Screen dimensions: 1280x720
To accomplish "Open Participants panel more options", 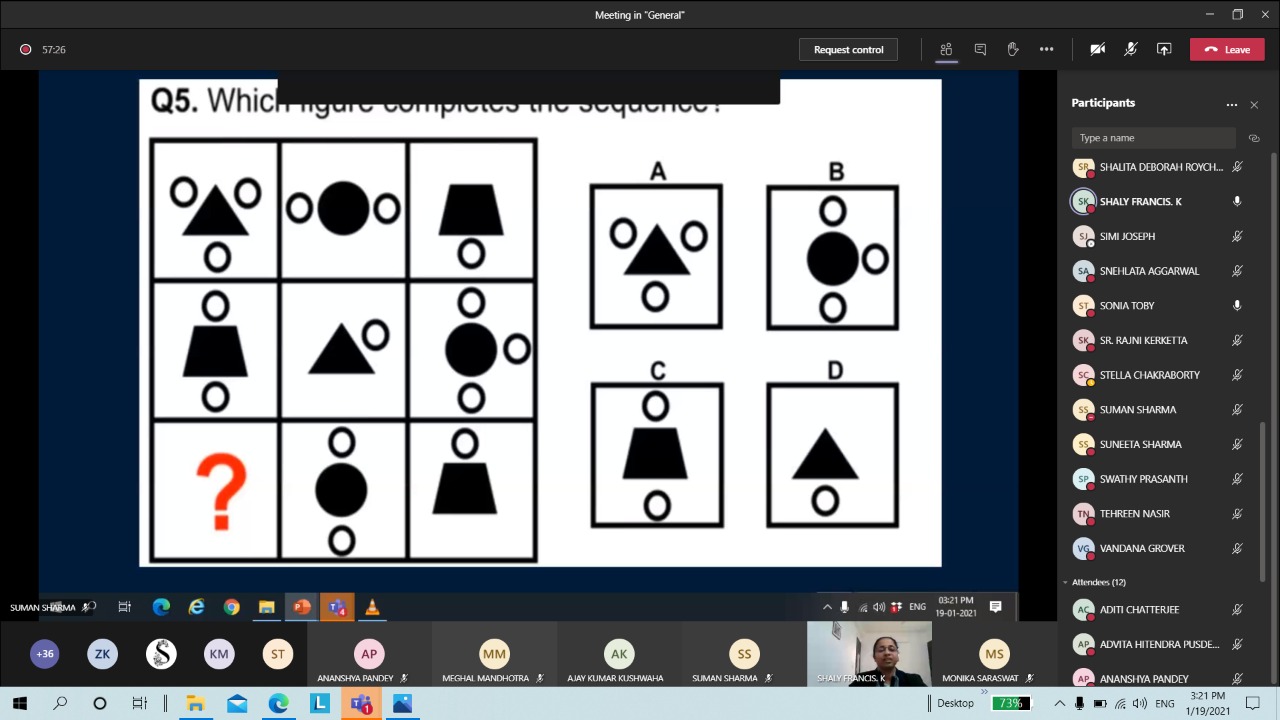I will pyautogui.click(x=1232, y=104).
